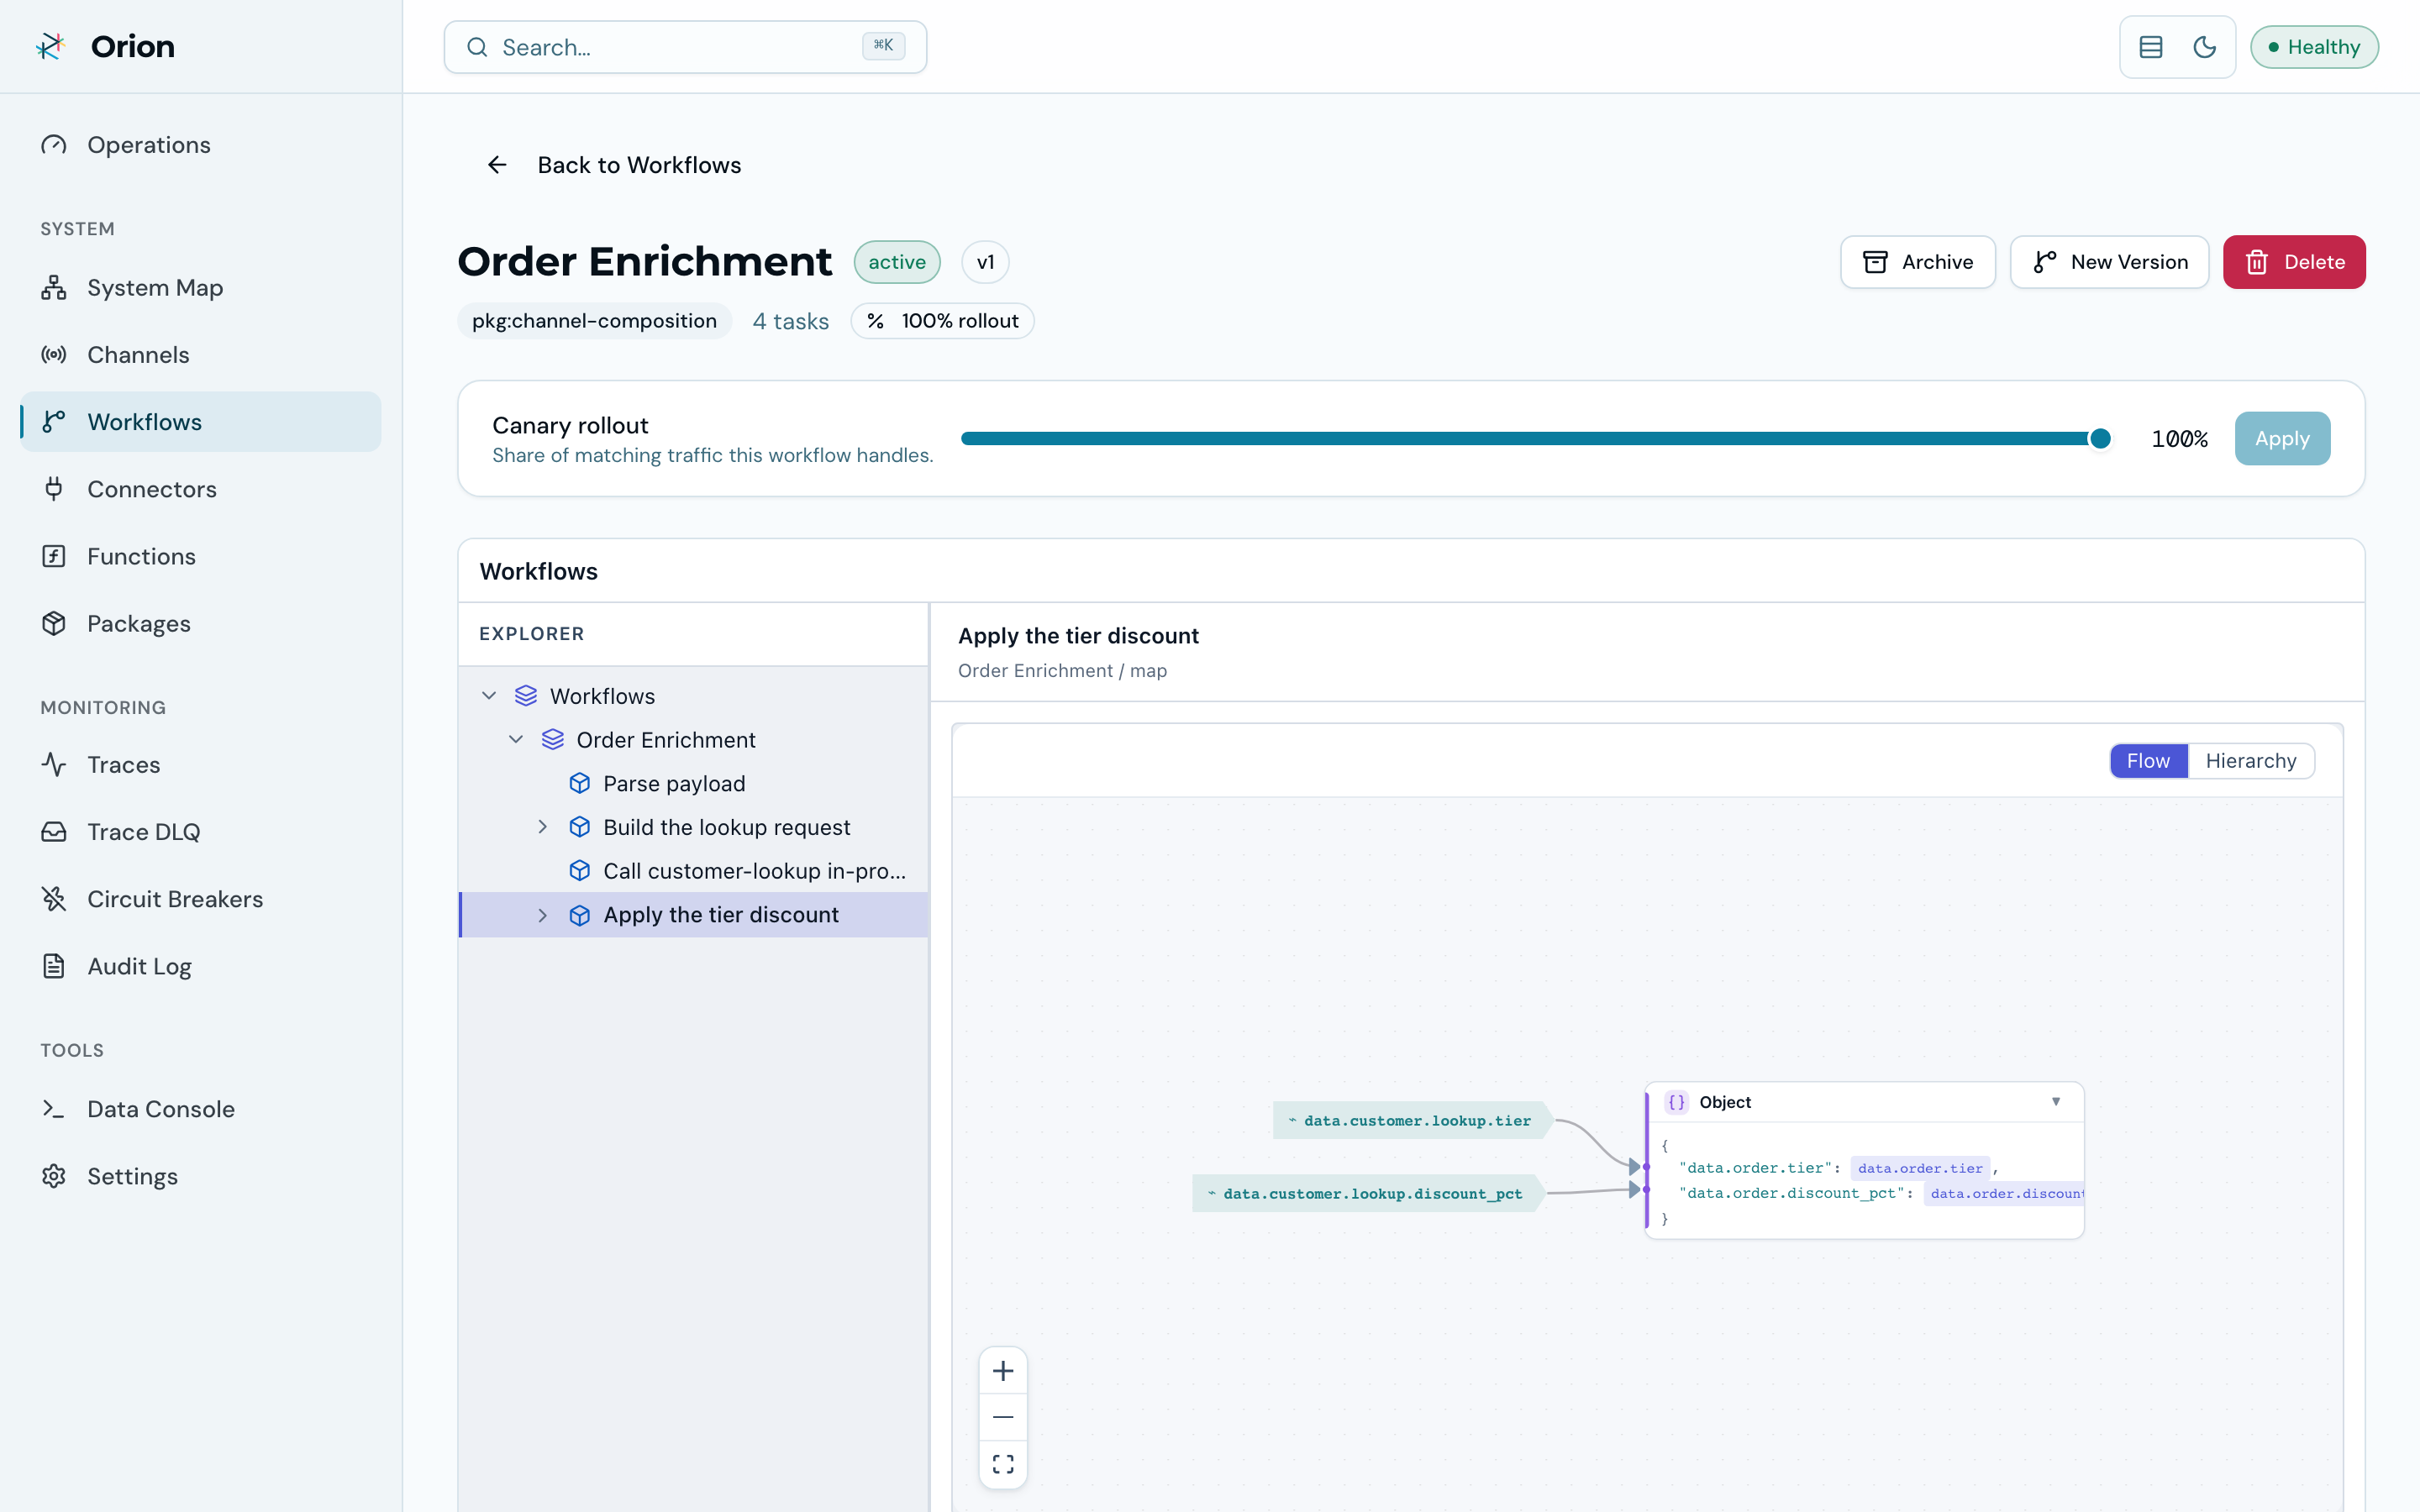Select Build the lookup request task
This screenshot has height=1512, width=2420.
[694, 827]
